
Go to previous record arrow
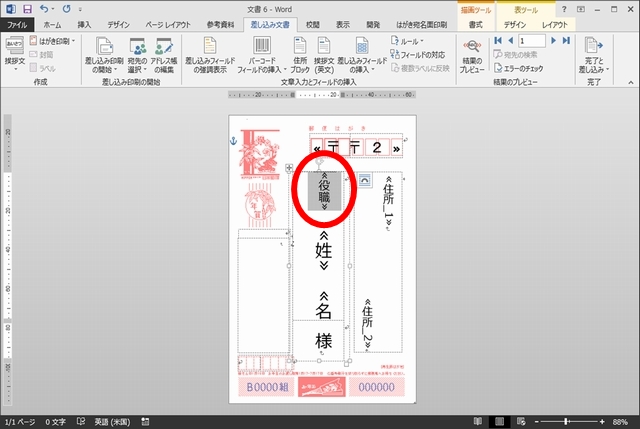tap(511, 40)
